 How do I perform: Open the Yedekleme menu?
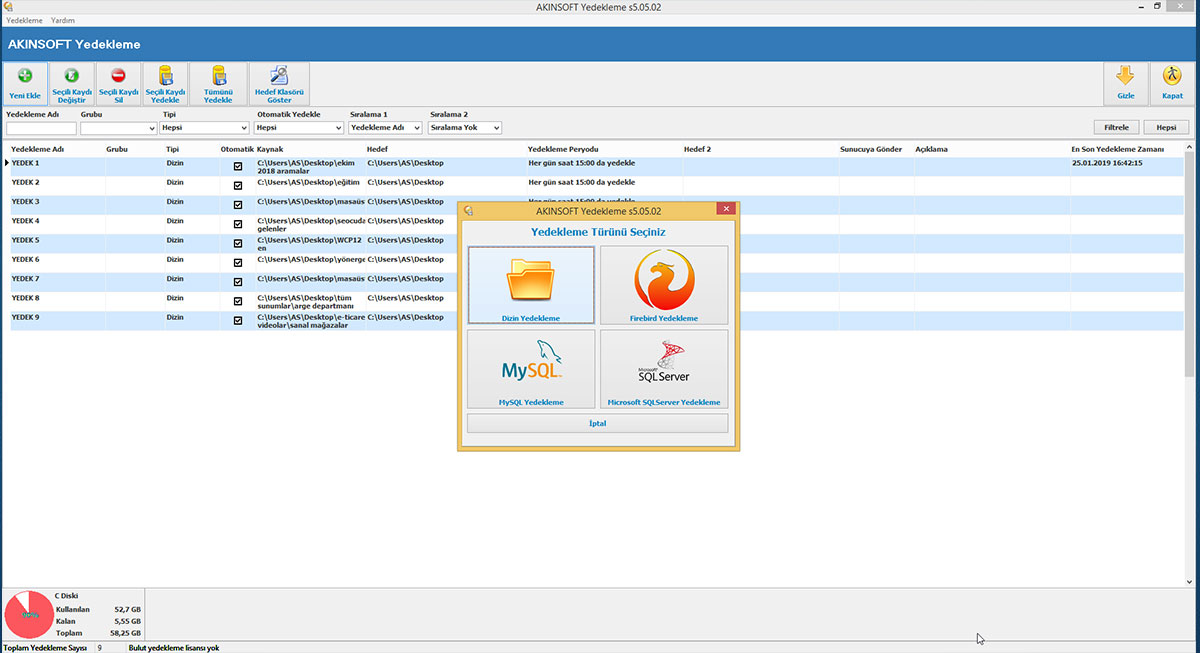tap(25, 20)
